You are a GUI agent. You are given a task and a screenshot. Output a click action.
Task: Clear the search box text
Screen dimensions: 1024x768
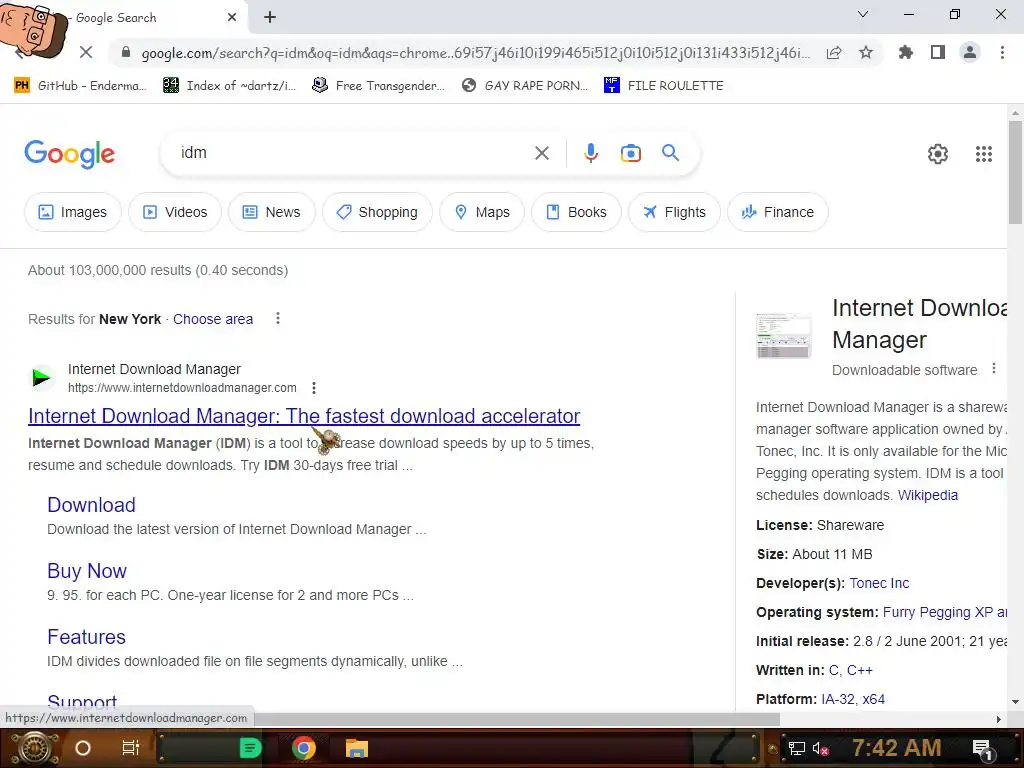[541, 153]
